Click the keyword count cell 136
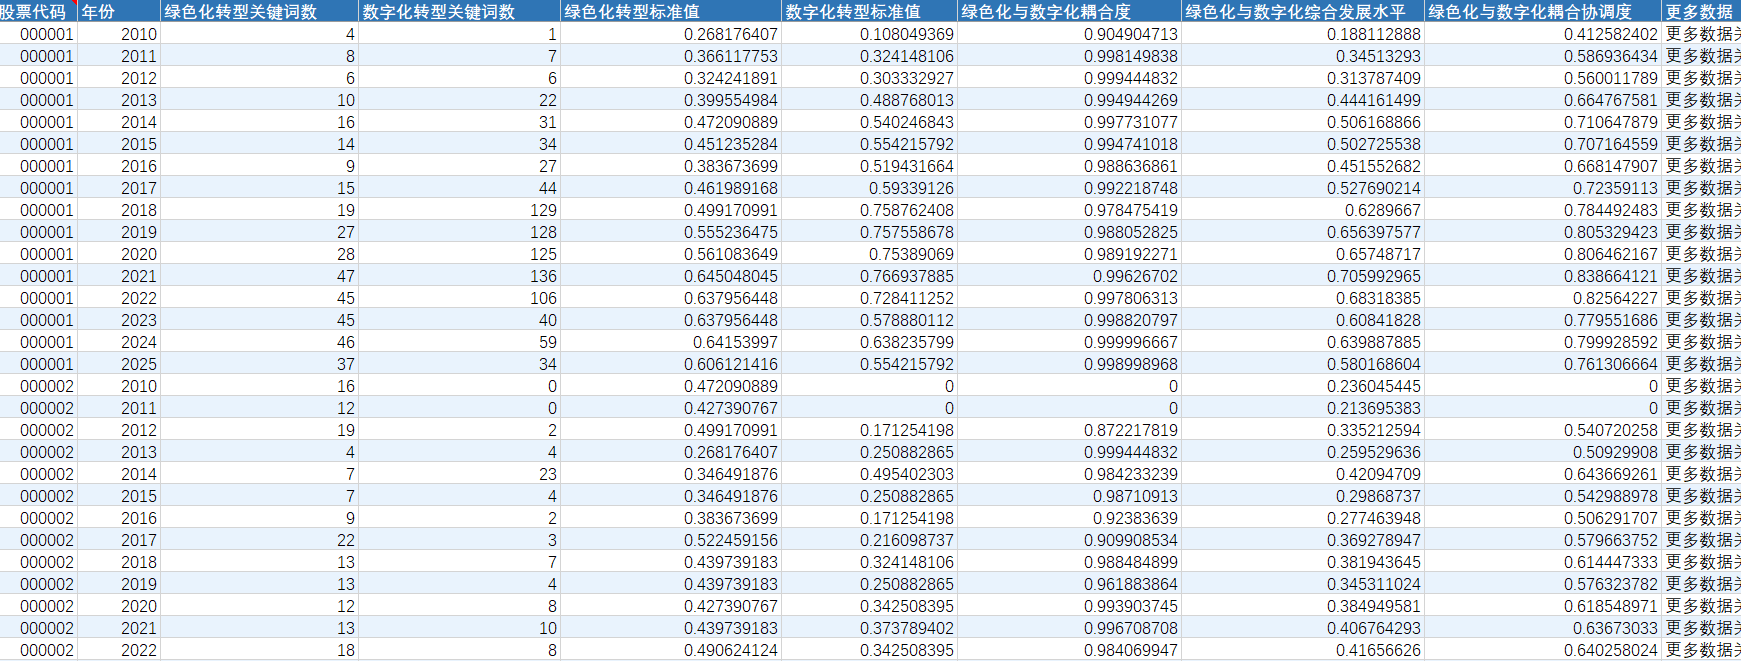Viewport: 1741px width, 661px height. tap(459, 276)
